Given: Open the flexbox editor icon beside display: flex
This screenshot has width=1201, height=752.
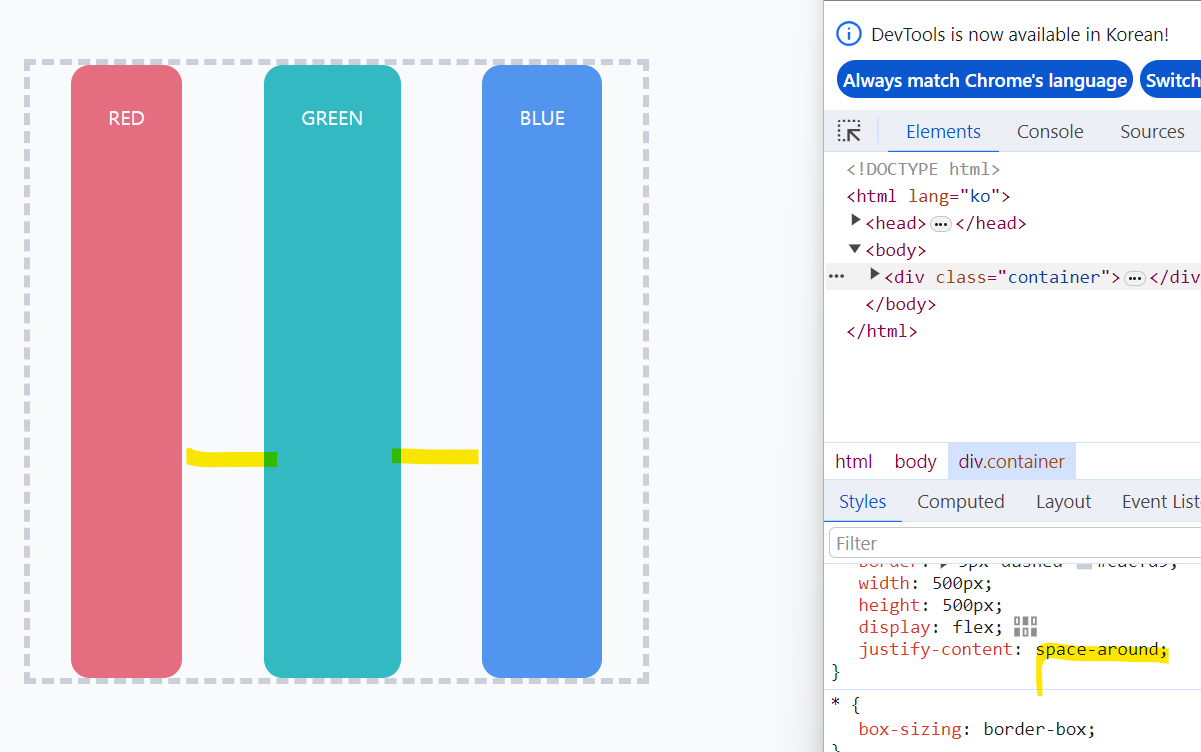Looking at the screenshot, I should [x=1025, y=627].
